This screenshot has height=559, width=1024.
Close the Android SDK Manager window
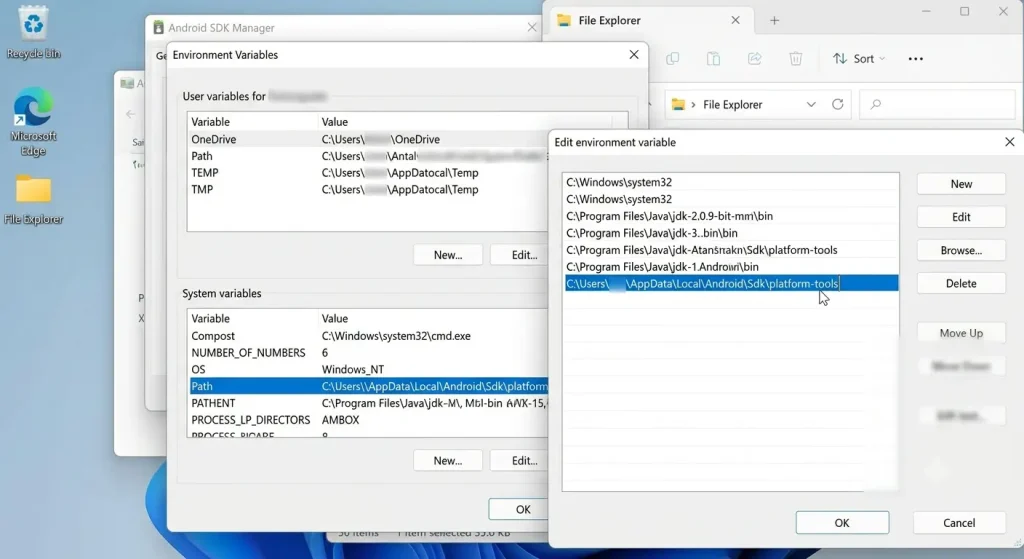[x=532, y=27]
